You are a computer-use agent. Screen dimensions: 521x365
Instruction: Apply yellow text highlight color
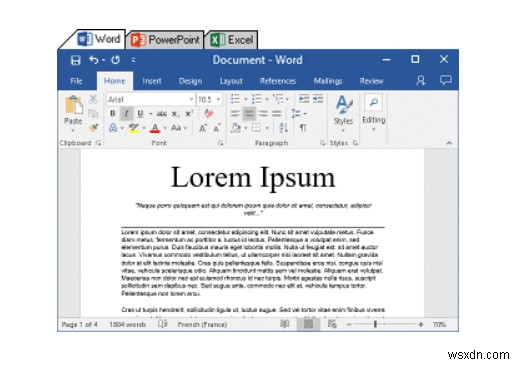coord(134,128)
